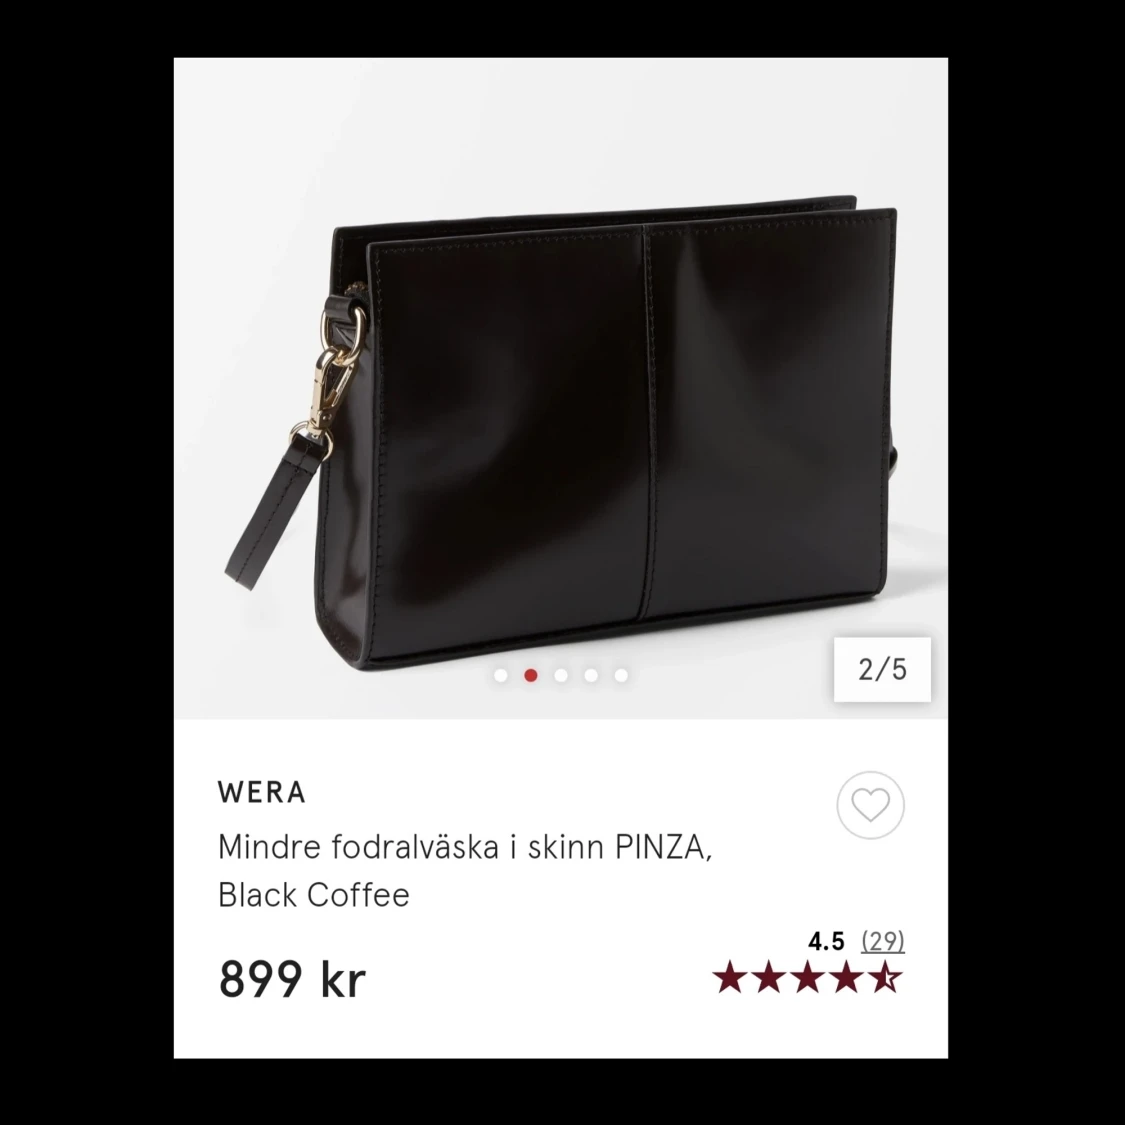Click the half-filled fifth rating star
The image size is (1125, 1125).
(x=885, y=976)
